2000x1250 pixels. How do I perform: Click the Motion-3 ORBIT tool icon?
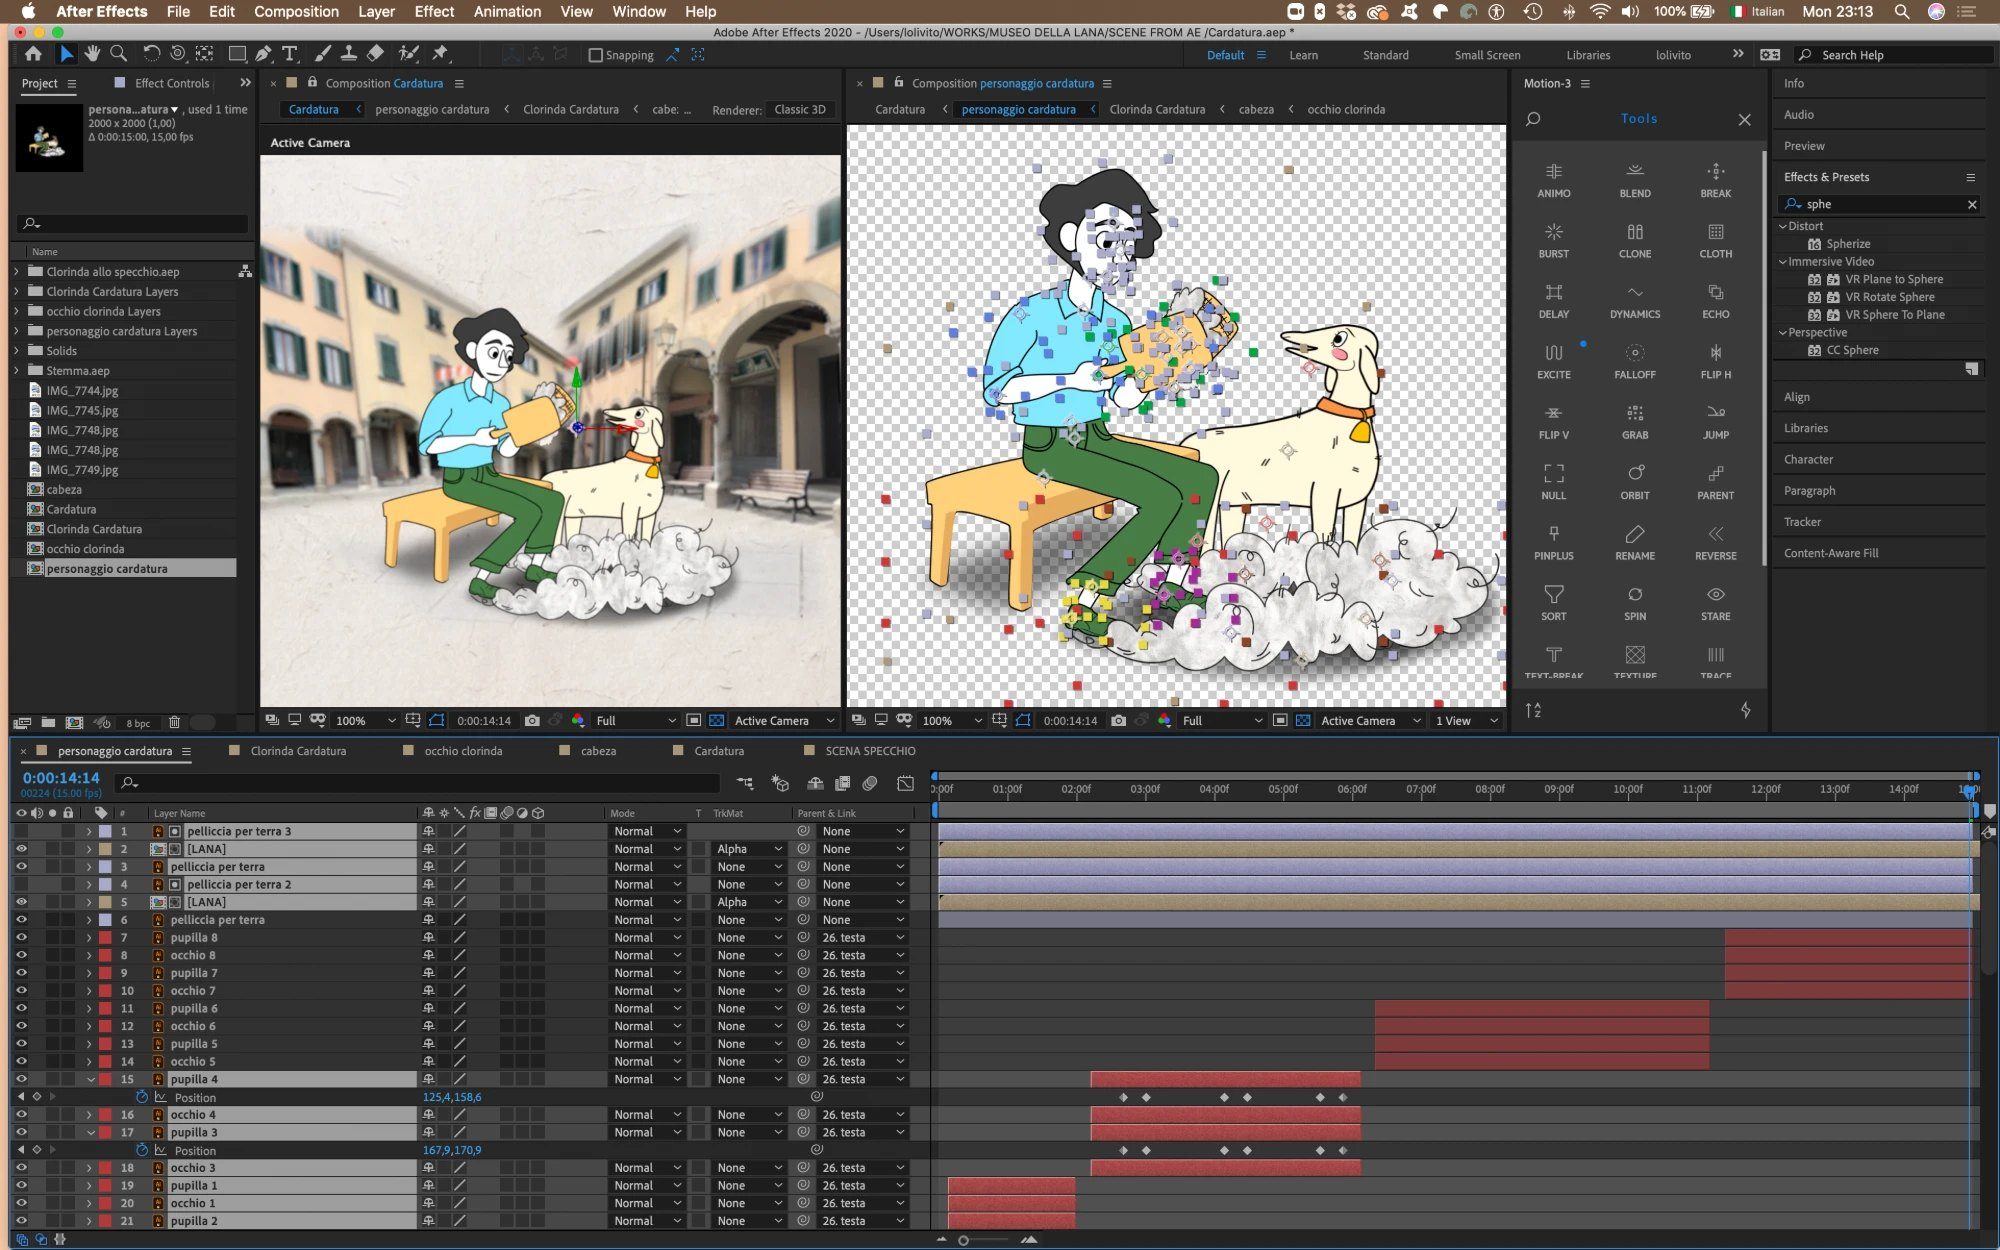coord(1635,473)
